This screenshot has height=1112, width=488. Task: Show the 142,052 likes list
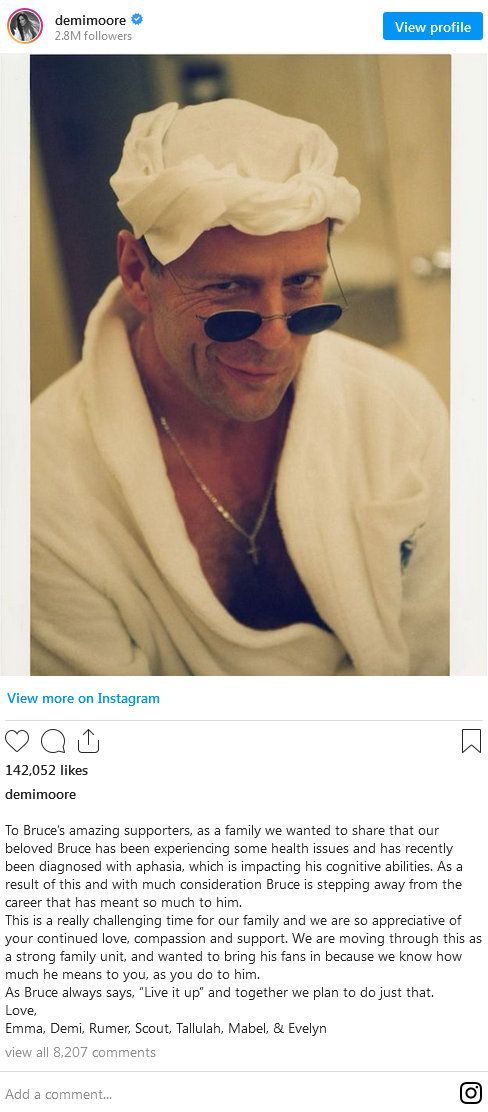point(47,770)
